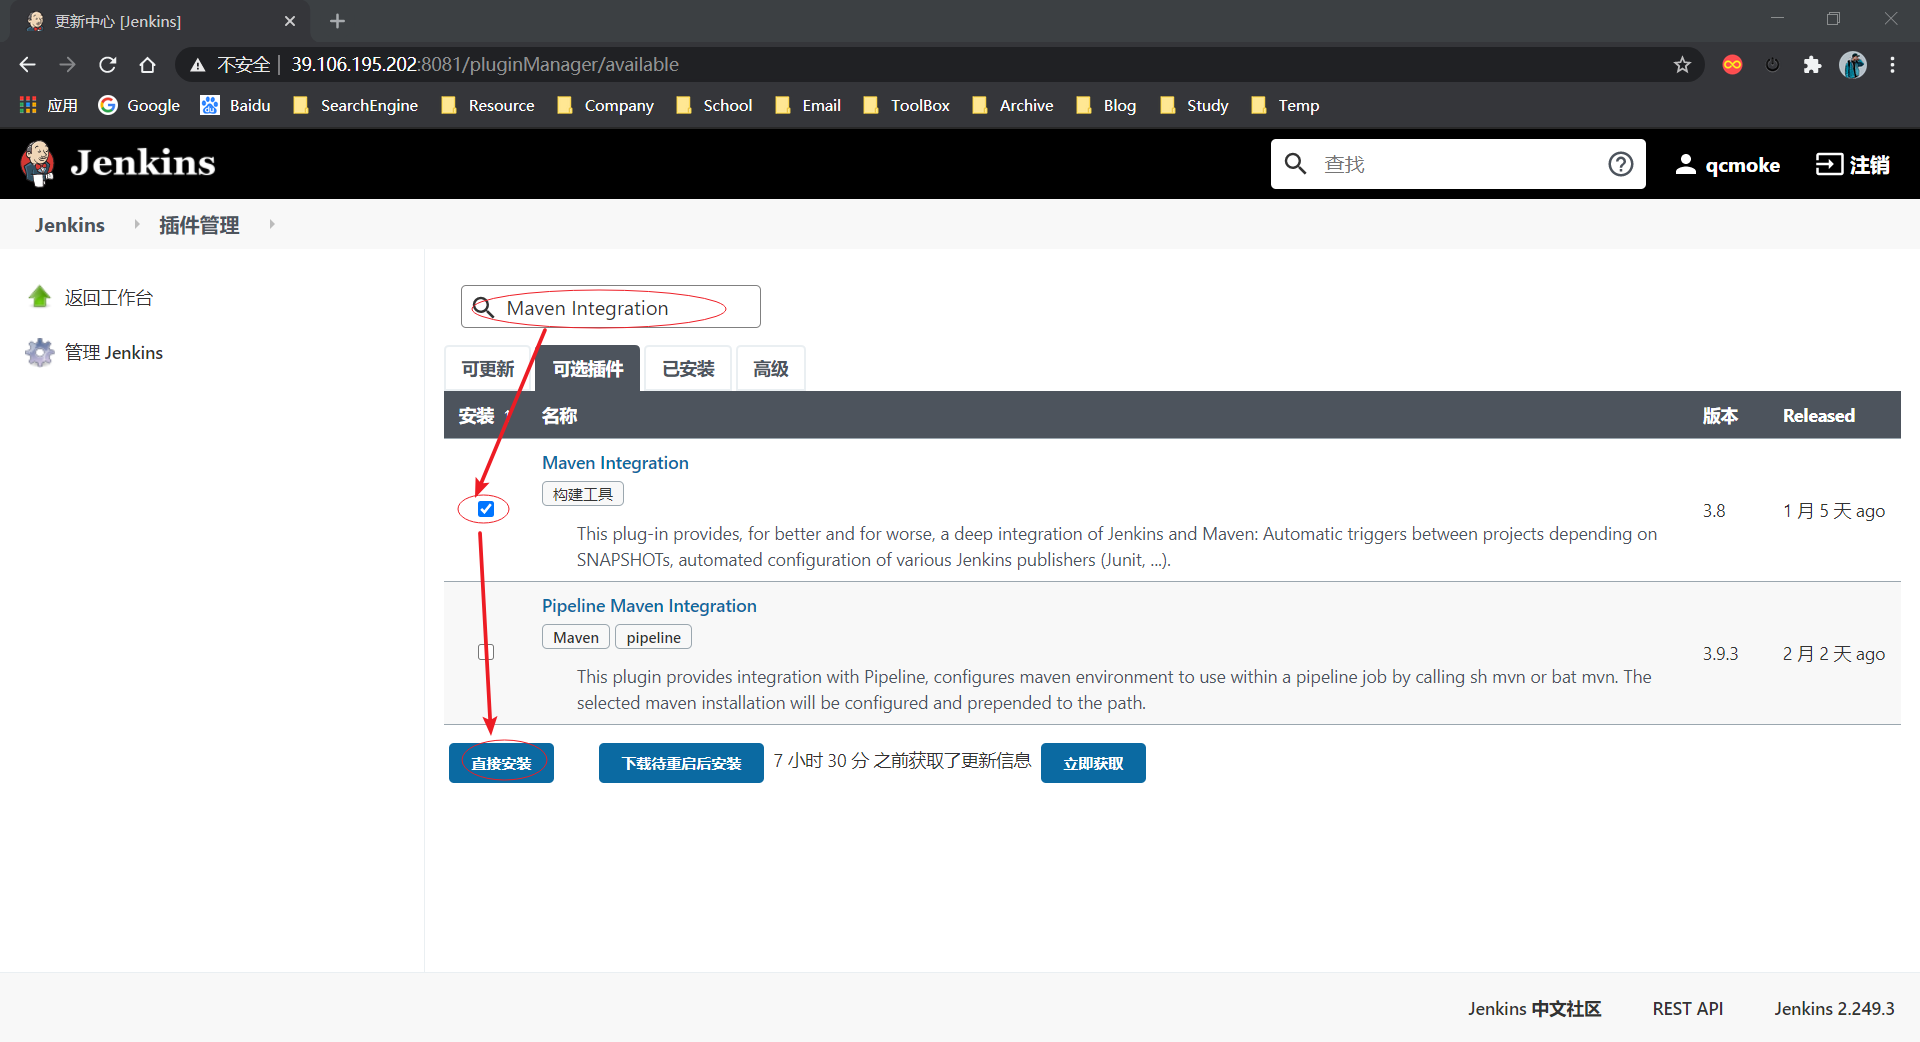Expand the breadcrumb arrow after Jenkins
Viewport: 1920px width, 1042px height.
pyautogui.click(x=137, y=224)
